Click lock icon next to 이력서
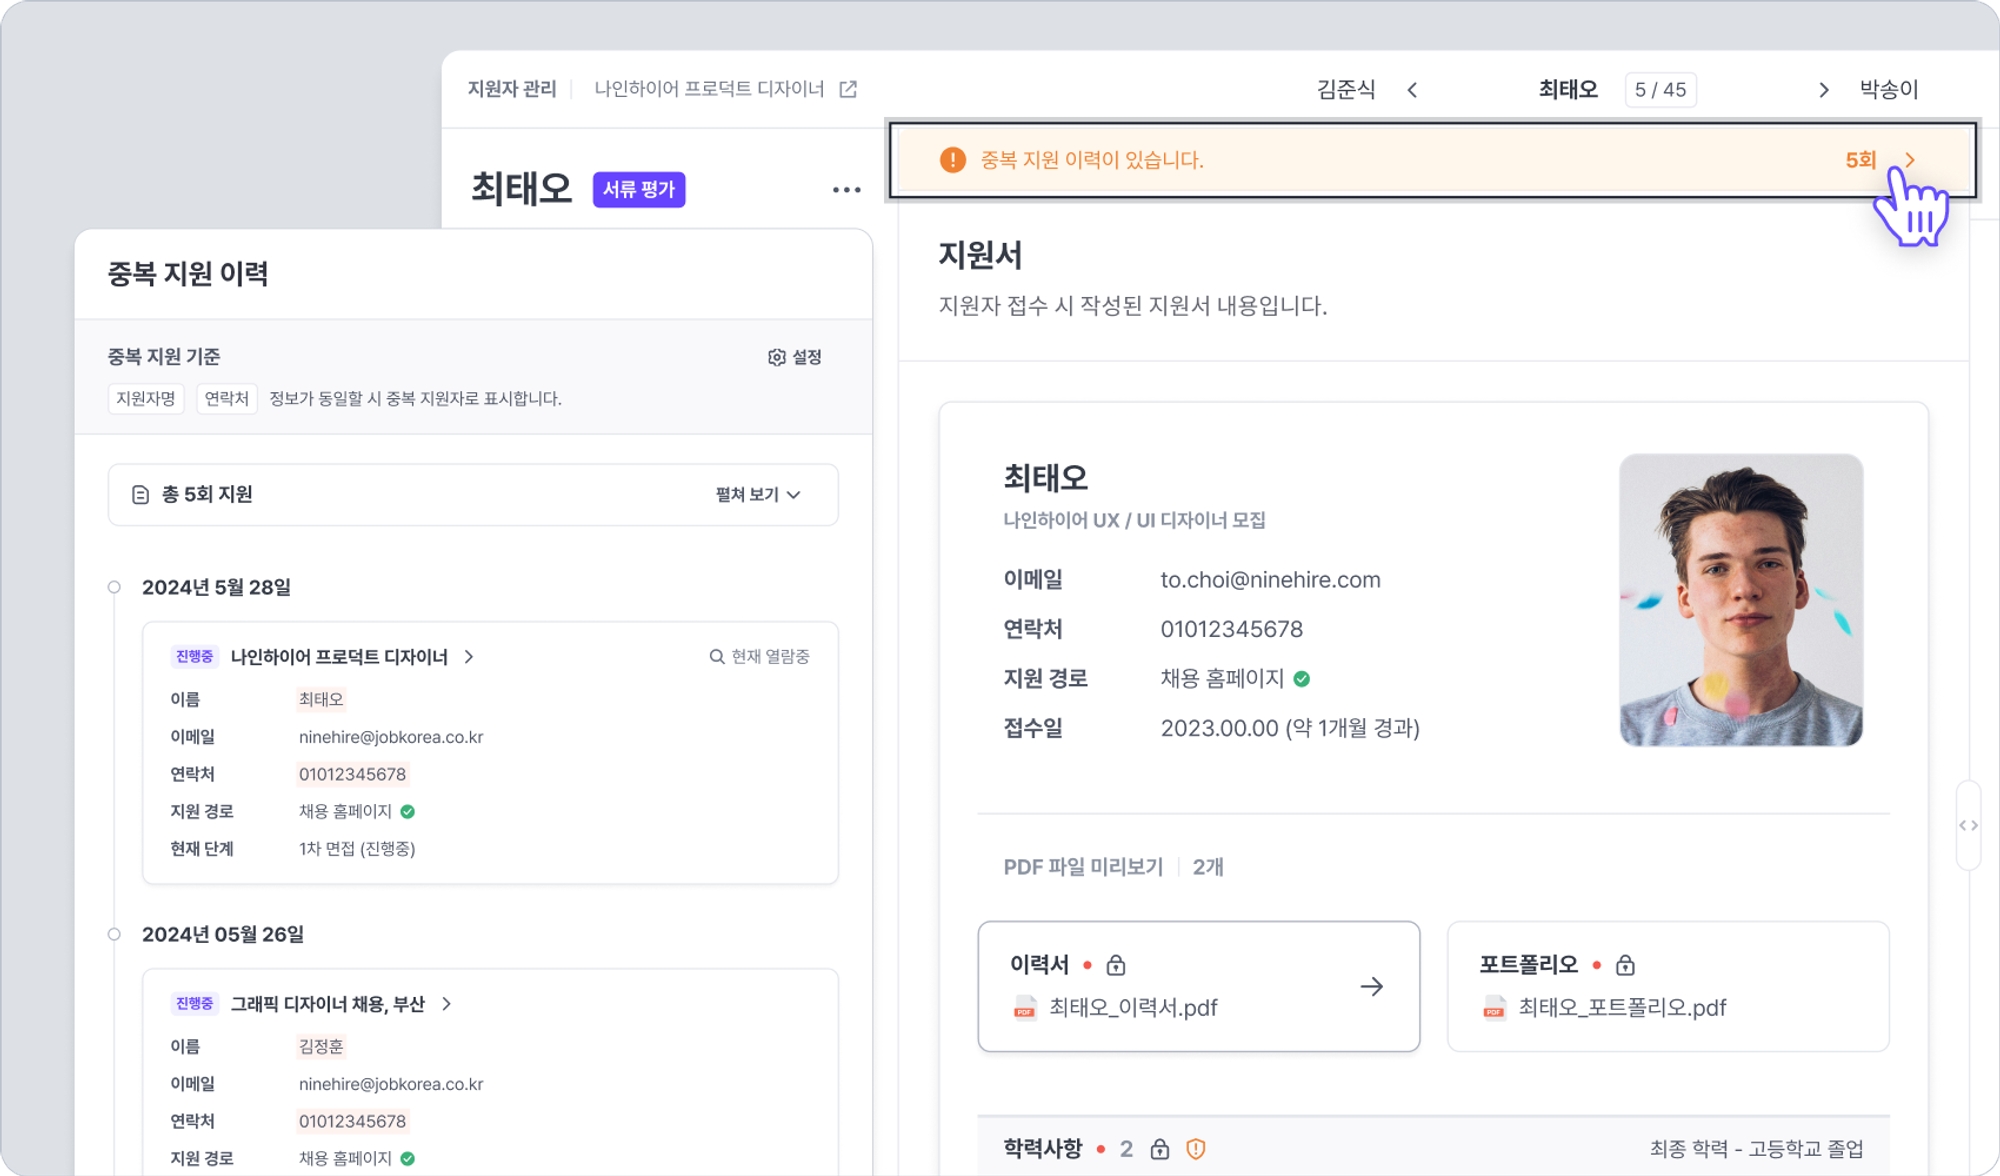The image size is (2000, 1176). pos(1116,965)
